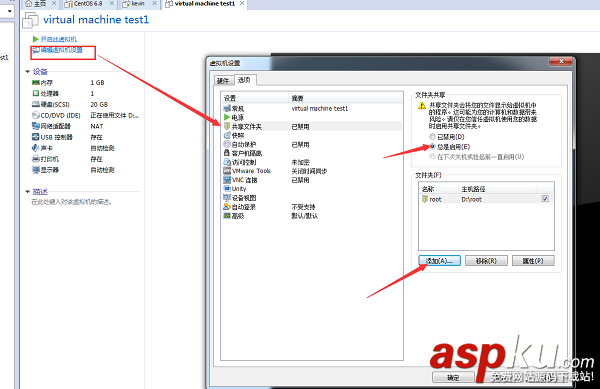Select the VNC connections icon in list

click(227, 180)
